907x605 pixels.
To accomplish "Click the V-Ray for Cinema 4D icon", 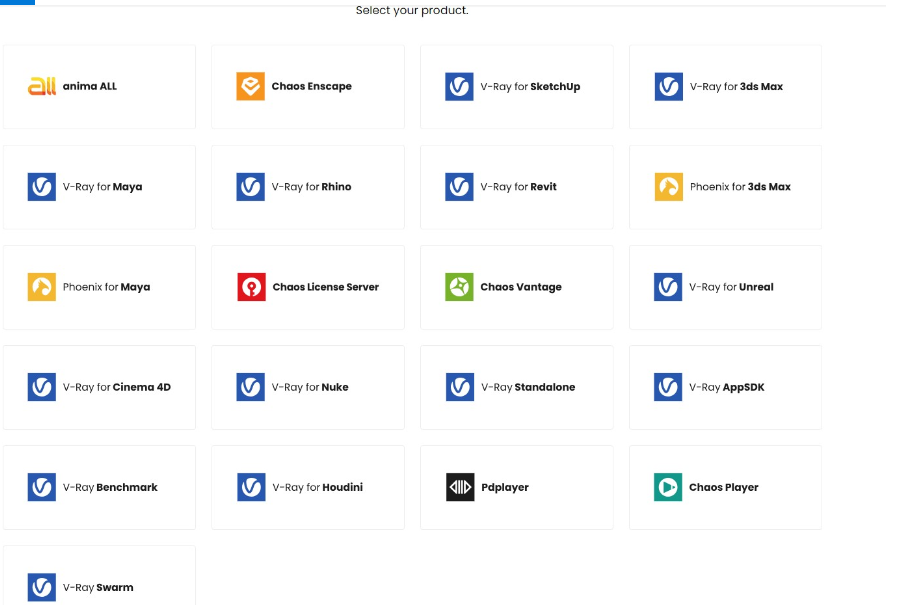I will click(x=42, y=387).
